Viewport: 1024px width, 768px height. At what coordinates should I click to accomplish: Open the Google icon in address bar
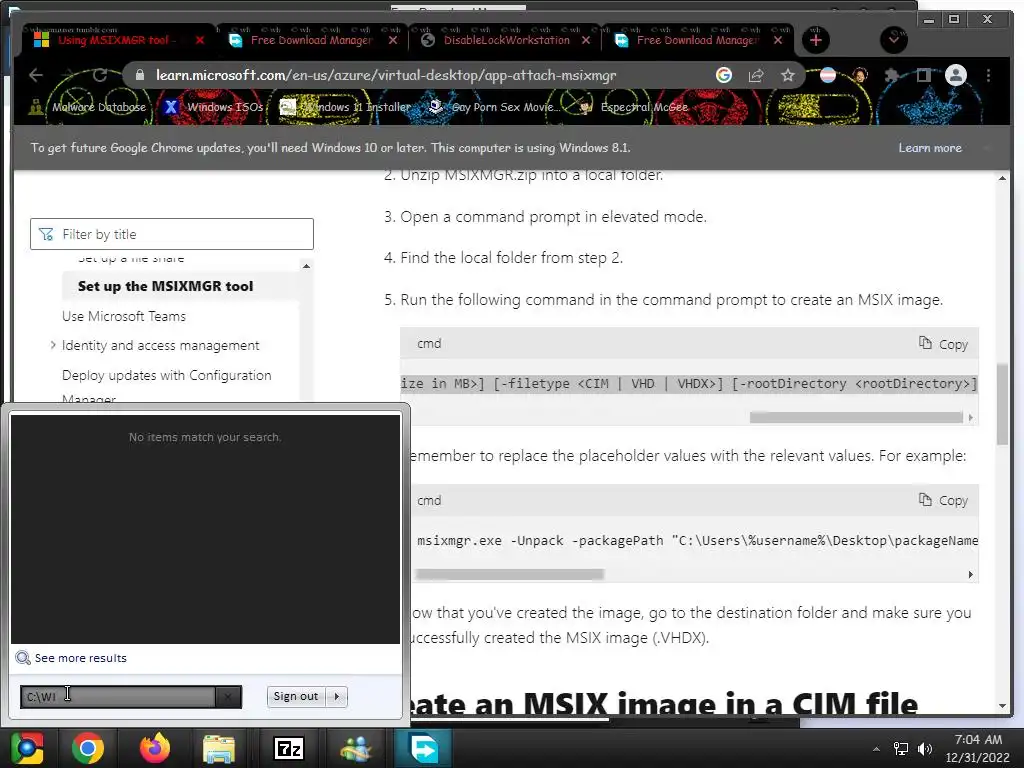[x=724, y=75]
